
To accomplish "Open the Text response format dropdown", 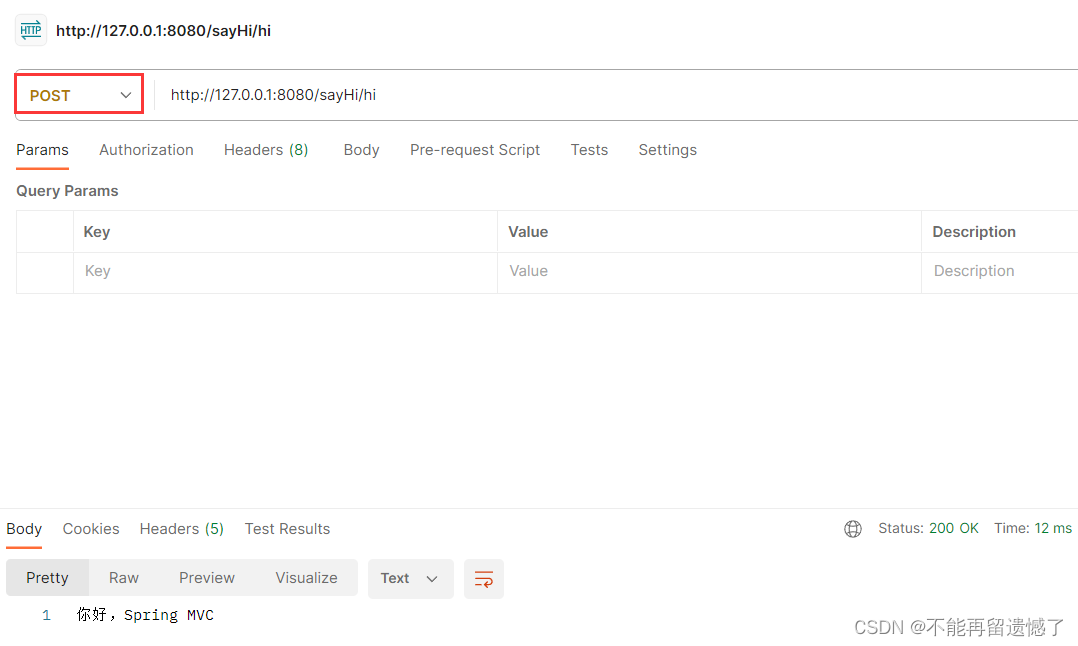I will click(x=410, y=579).
